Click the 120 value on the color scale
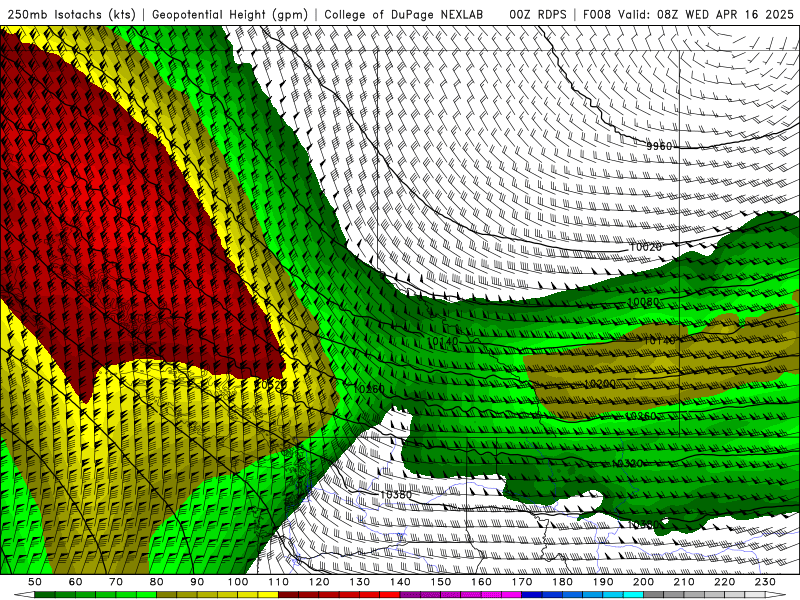 [x=319, y=582]
